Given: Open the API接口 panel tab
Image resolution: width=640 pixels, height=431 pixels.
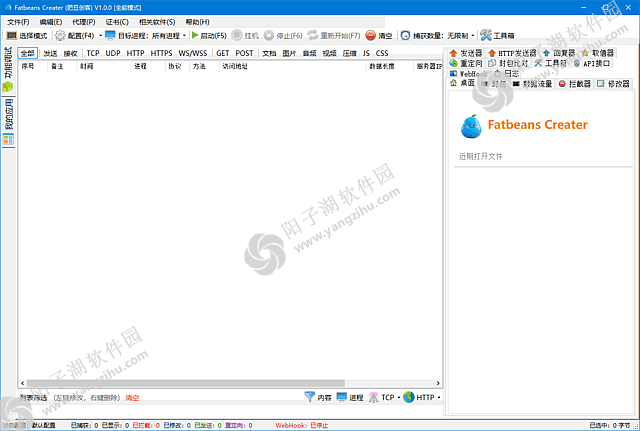Looking at the screenshot, I should (x=595, y=62).
